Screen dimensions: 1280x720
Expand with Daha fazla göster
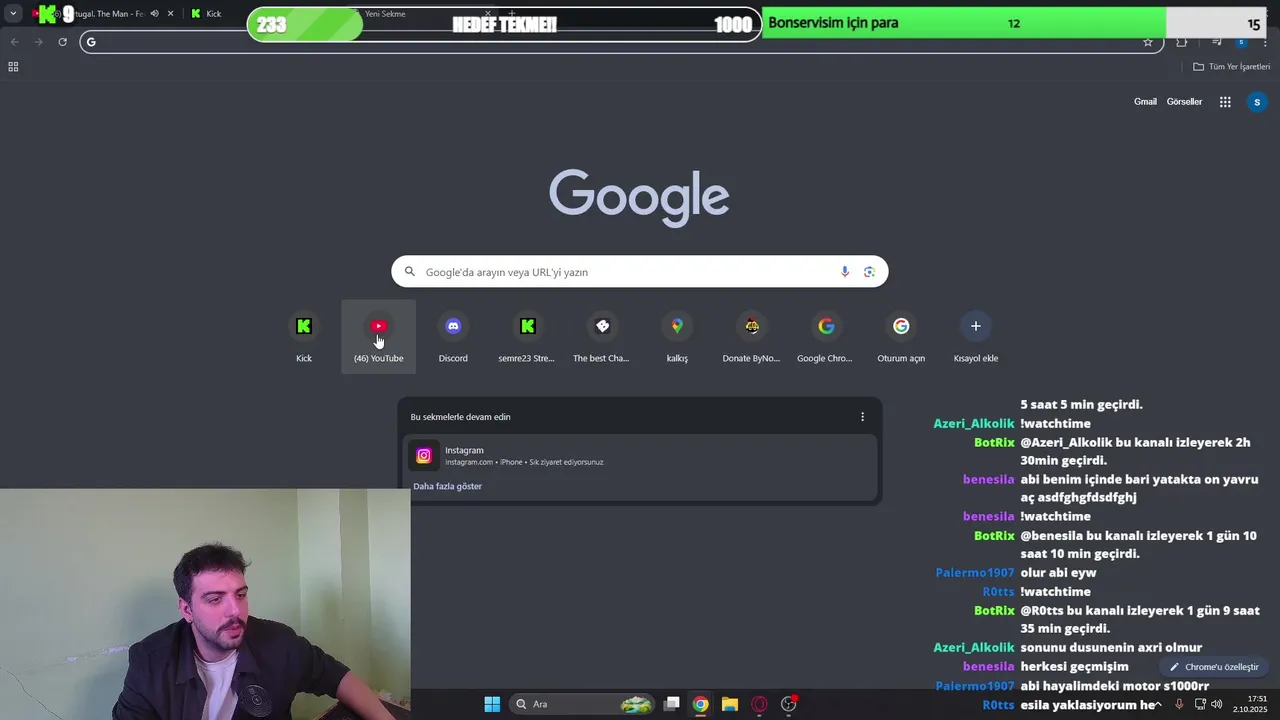point(447,486)
